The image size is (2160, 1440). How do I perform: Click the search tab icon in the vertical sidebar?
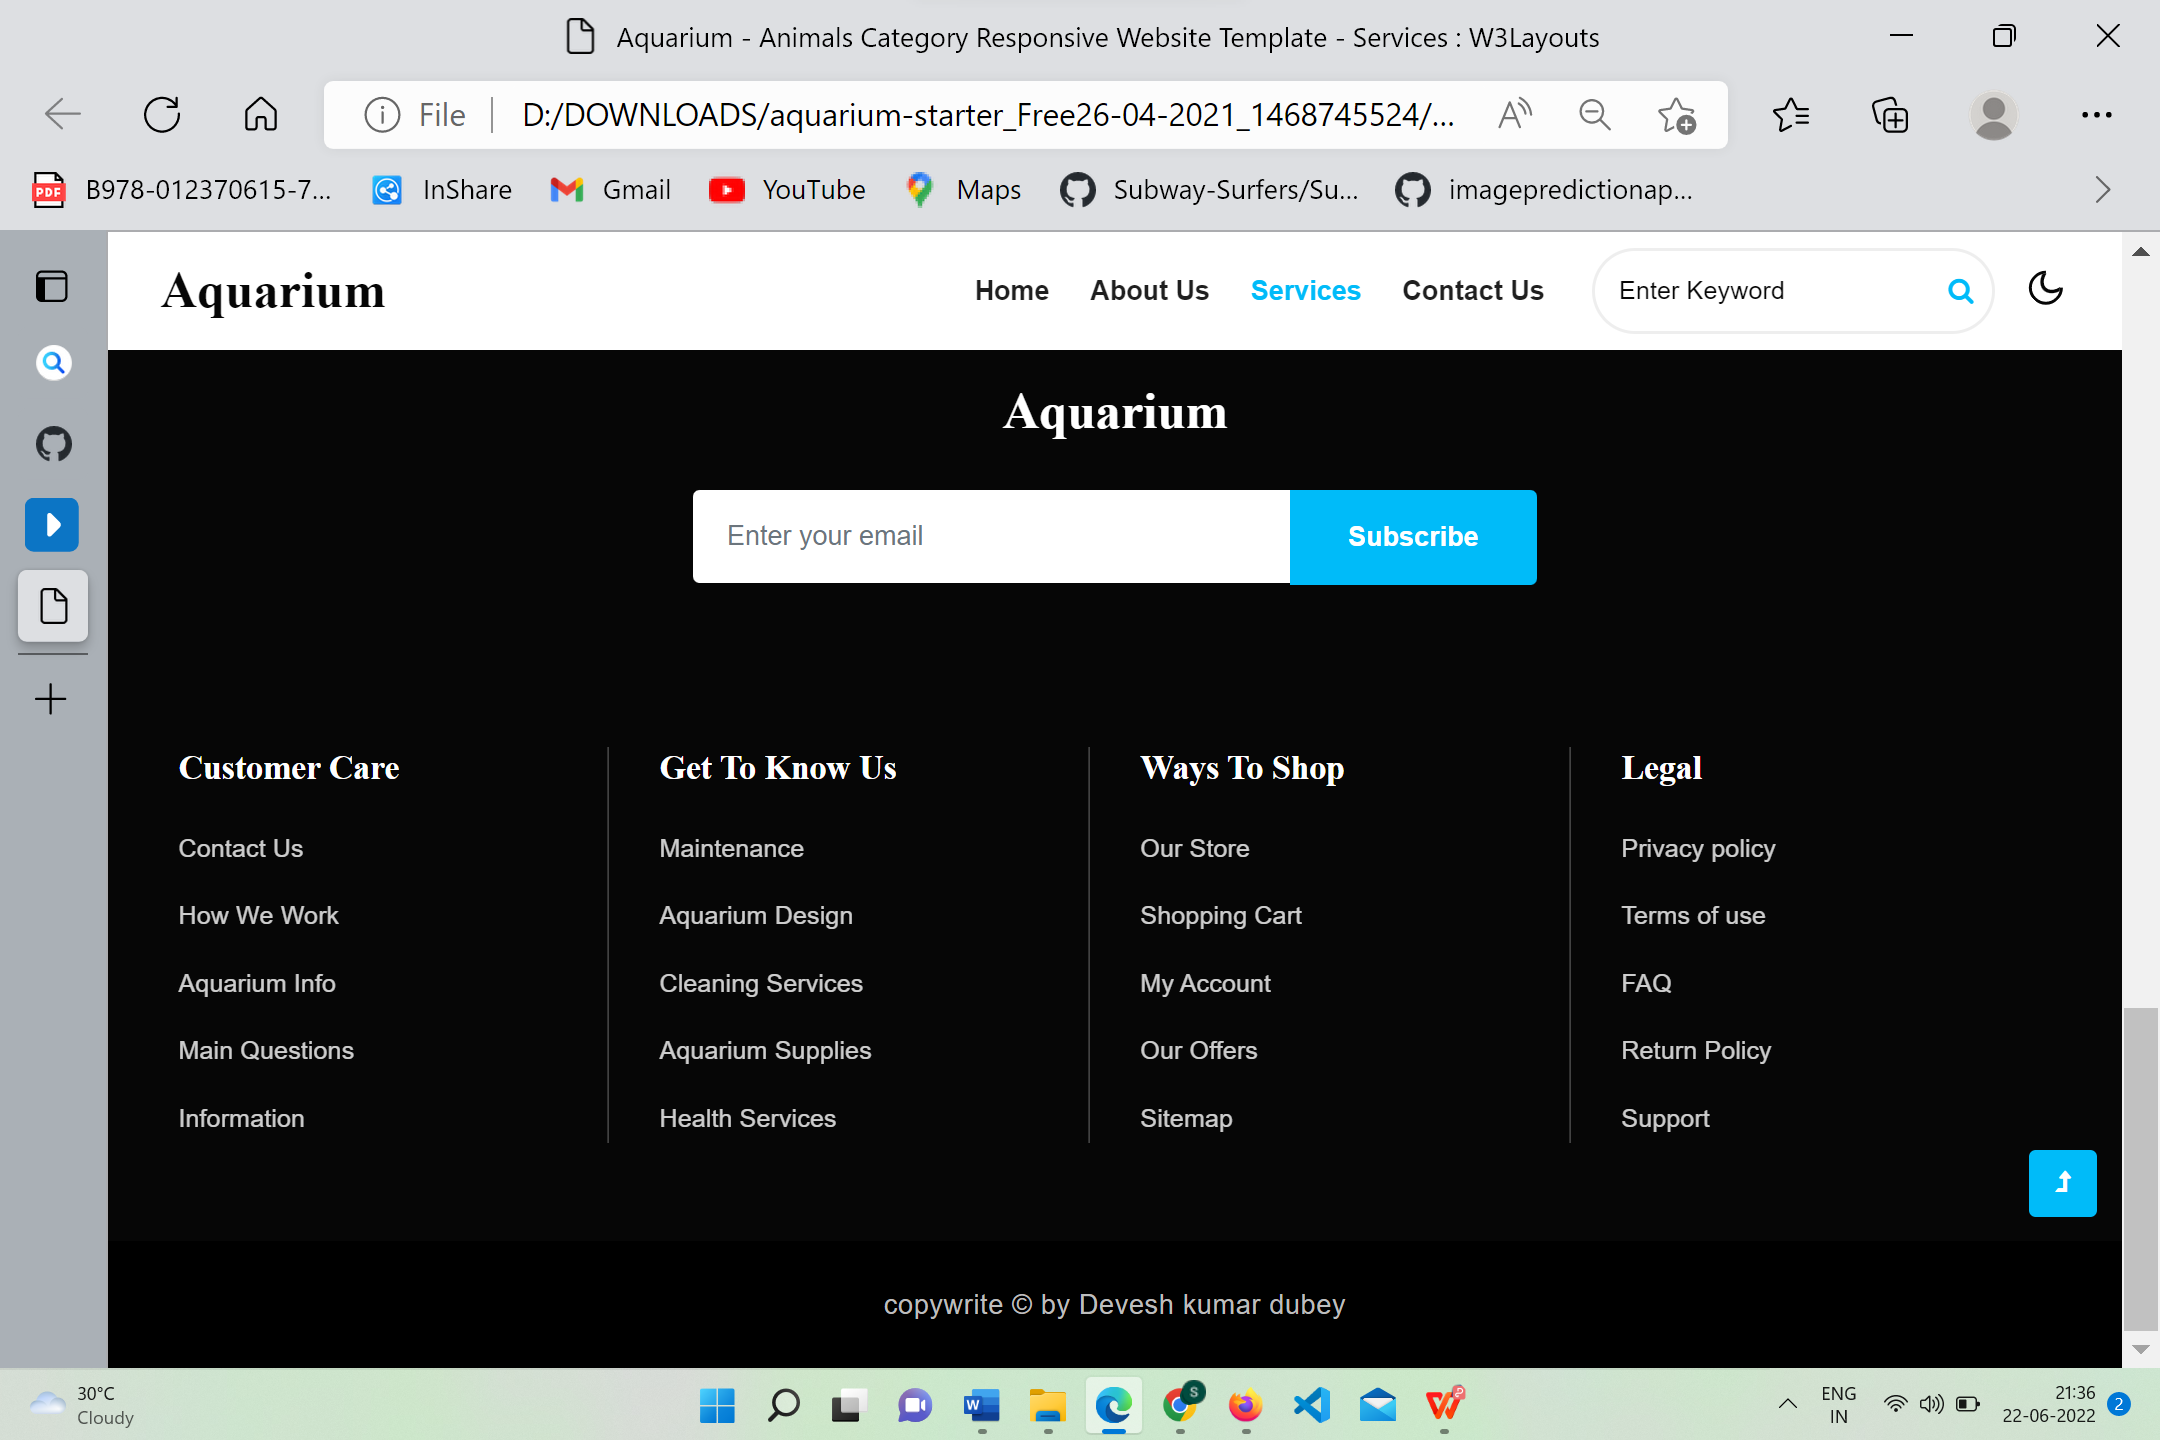click(53, 362)
